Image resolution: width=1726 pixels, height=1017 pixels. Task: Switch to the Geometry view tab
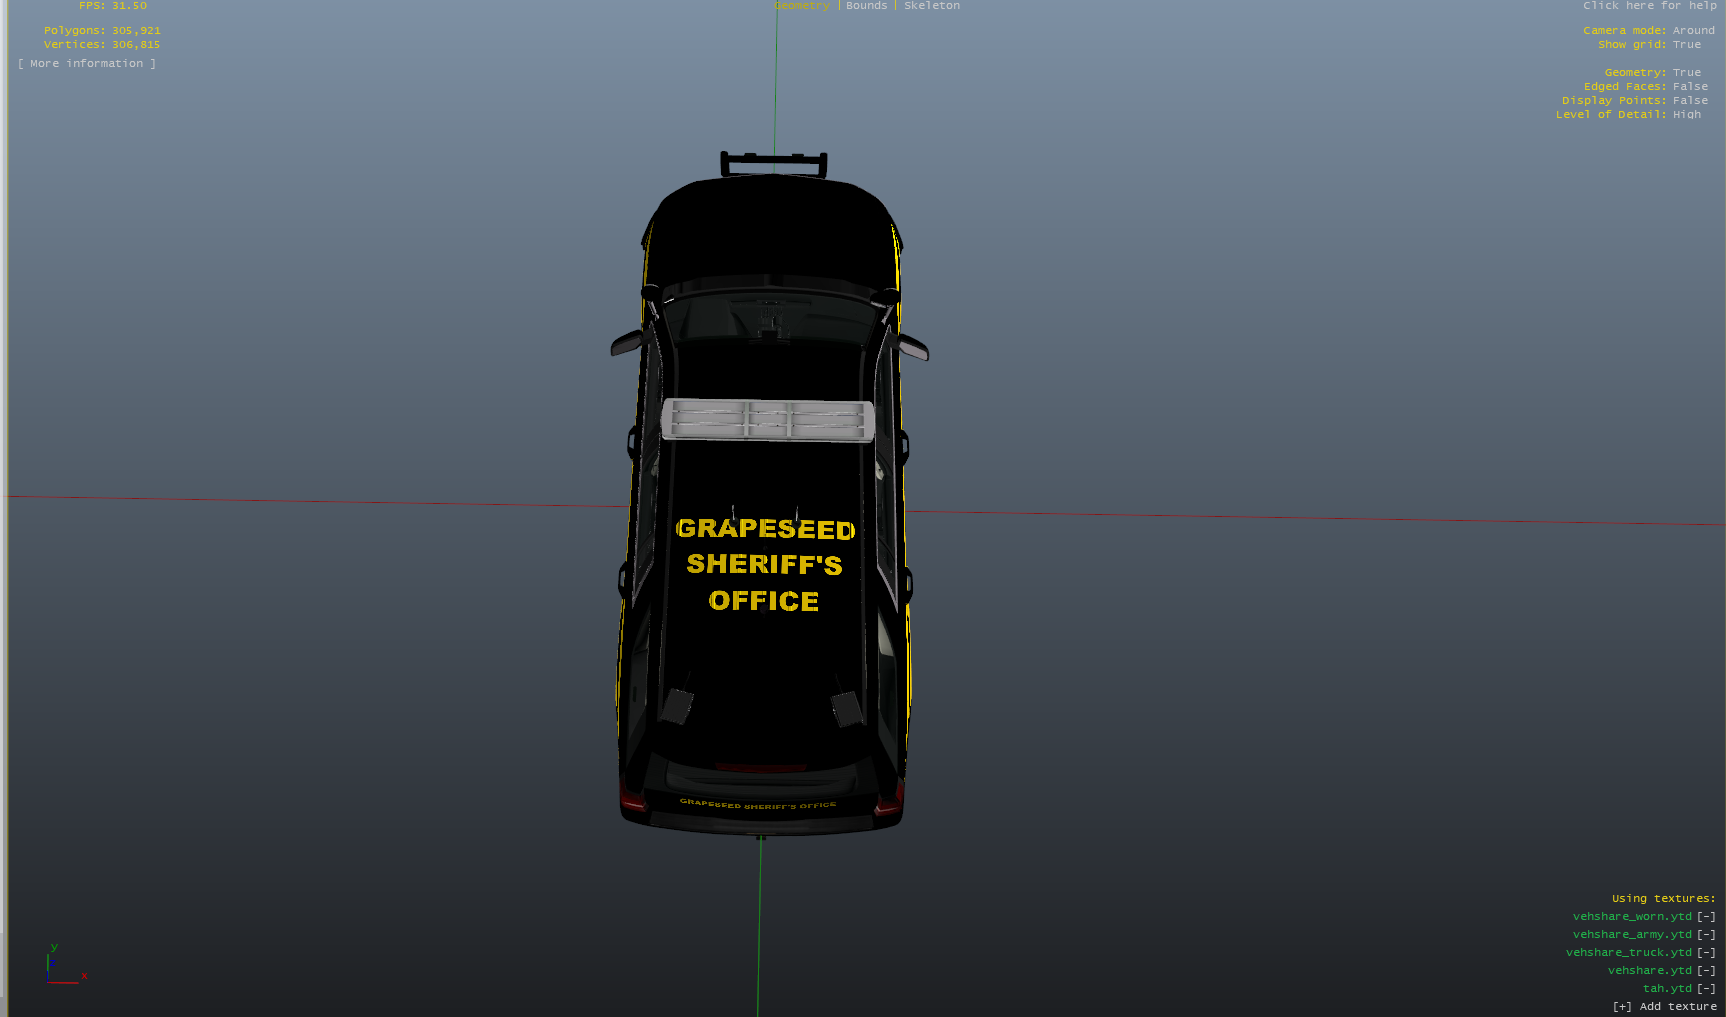[x=802, y=6]
